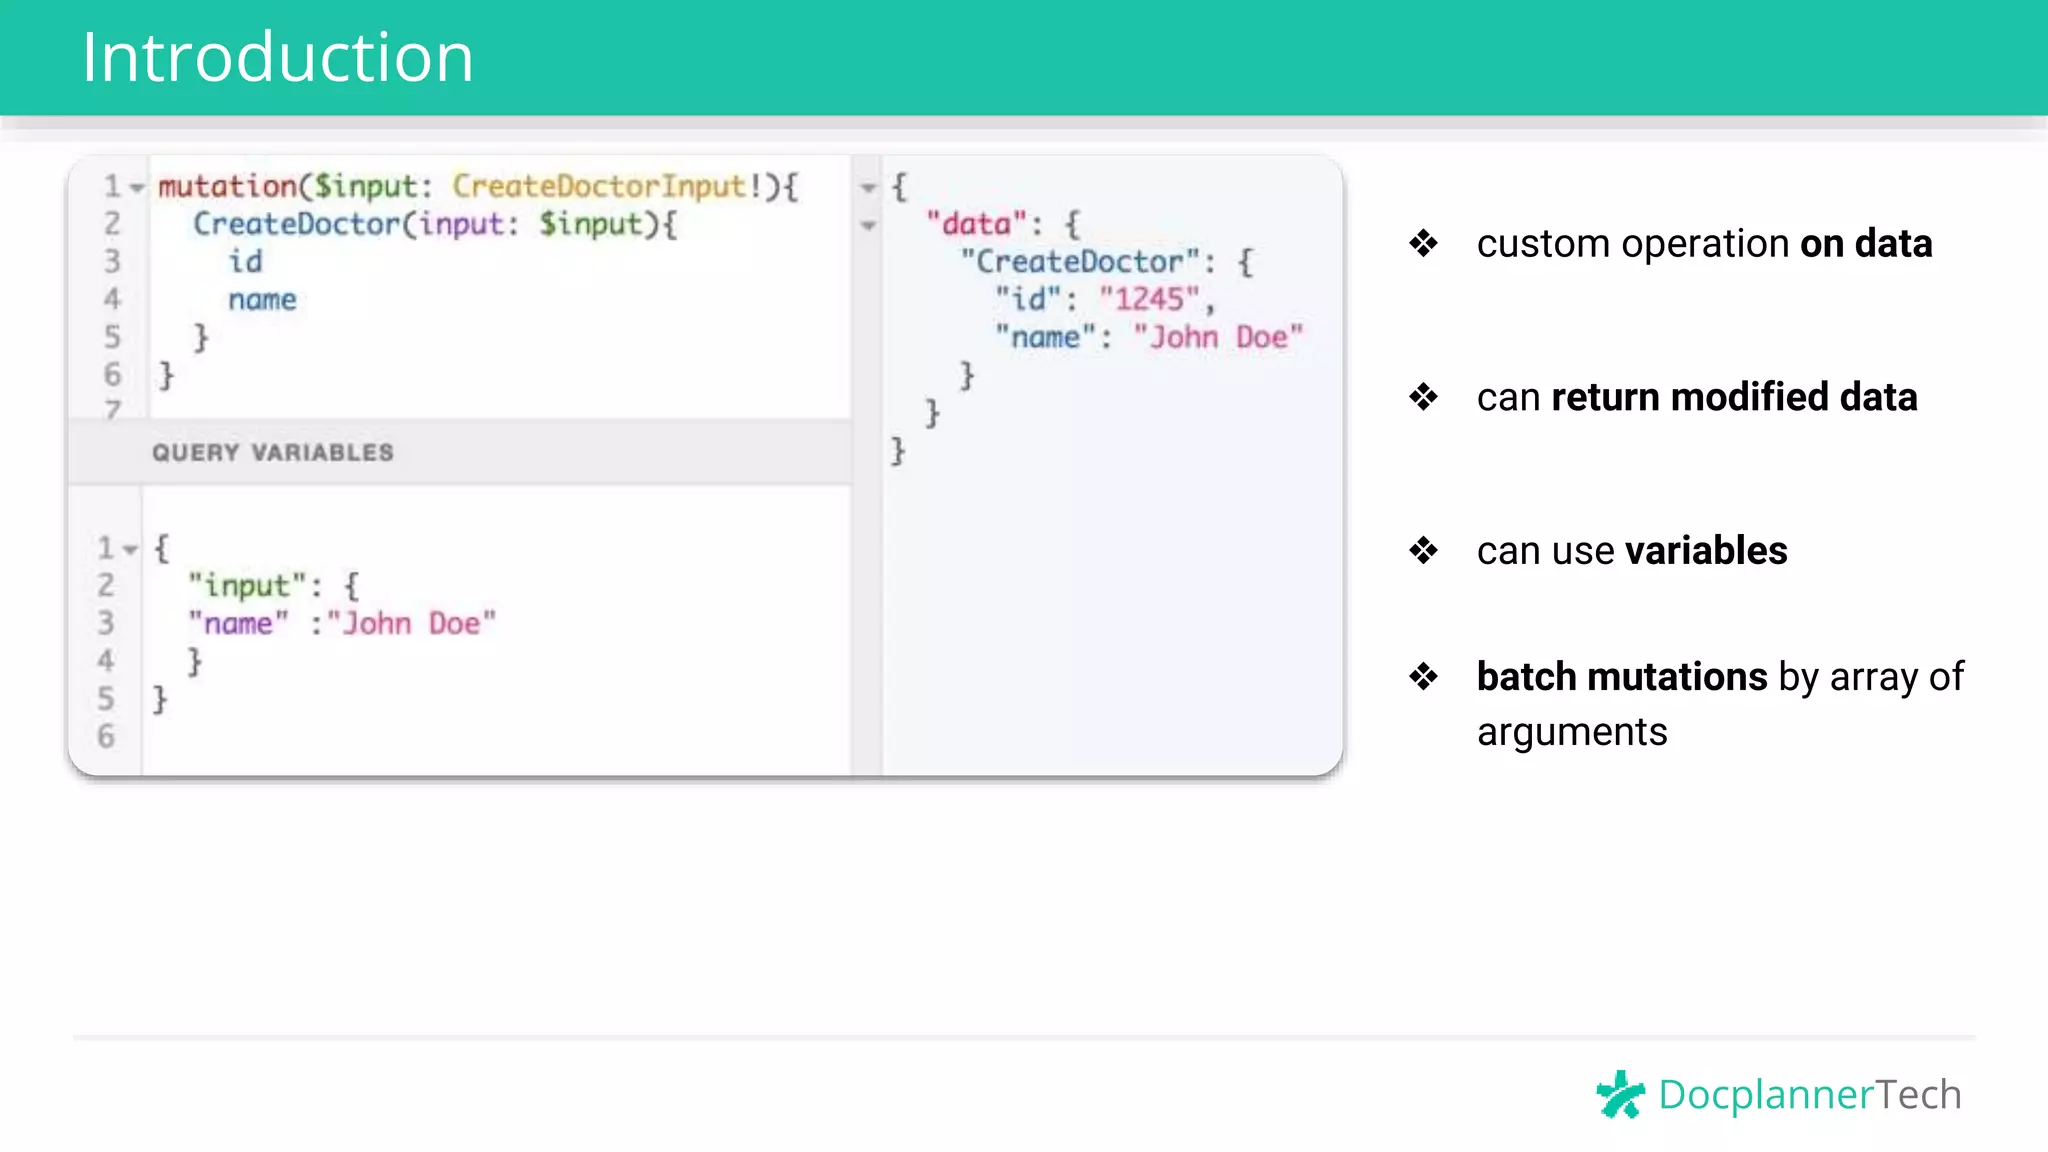Screen dimensions: 2048x1152
Task: Click the "name" key in query variables
Action: pyautogui.click(x=239, y=624)
